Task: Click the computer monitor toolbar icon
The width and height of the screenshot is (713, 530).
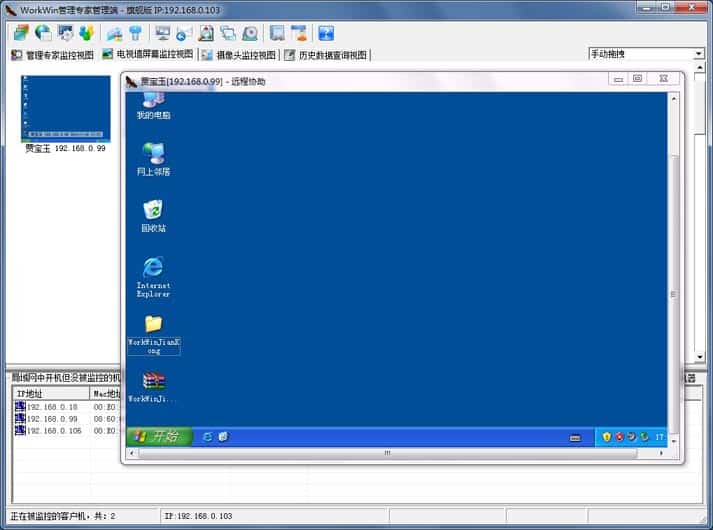Action: pyautogui.click(x=162, y=33)
